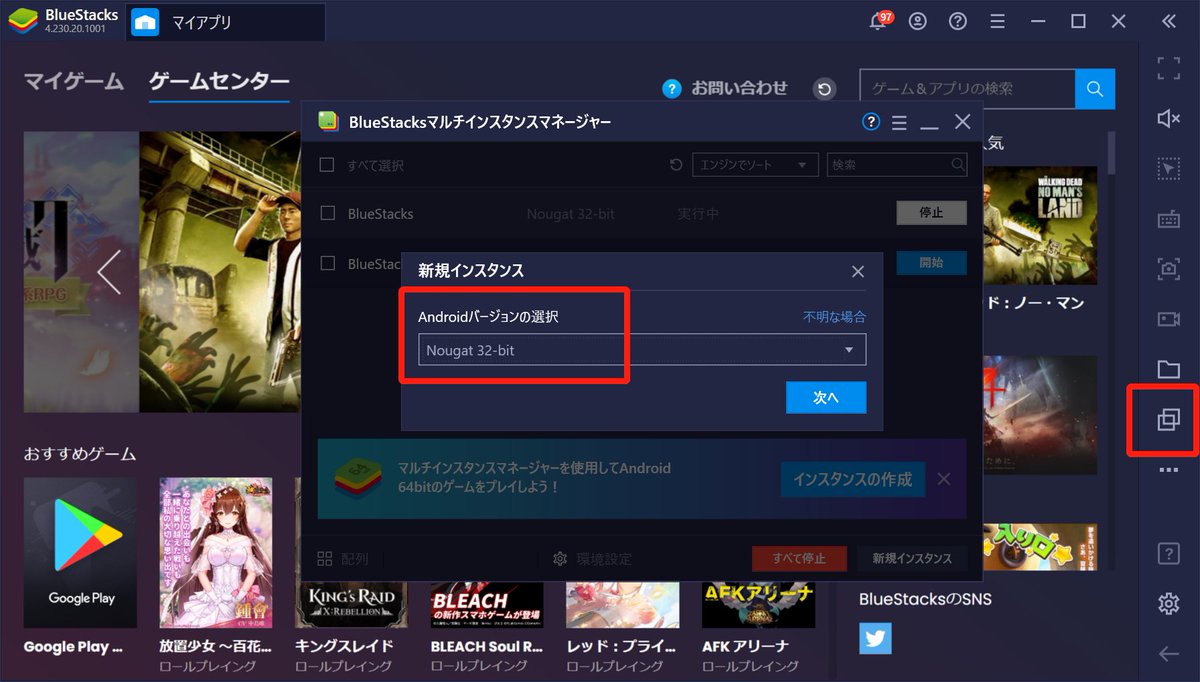The width and height of the screenshot is (1200, 682).
Task: Open Multi-instance Manager hamburger menu
Action: pos(899,122)
